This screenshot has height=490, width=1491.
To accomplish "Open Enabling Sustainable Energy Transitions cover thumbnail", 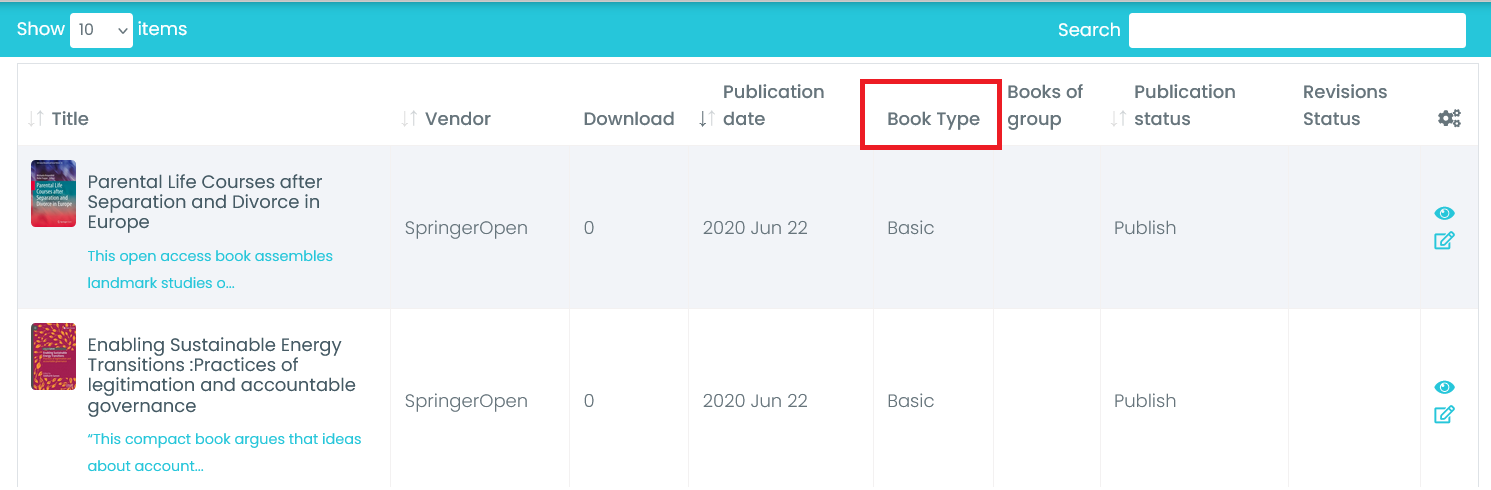I will [53, 356].
